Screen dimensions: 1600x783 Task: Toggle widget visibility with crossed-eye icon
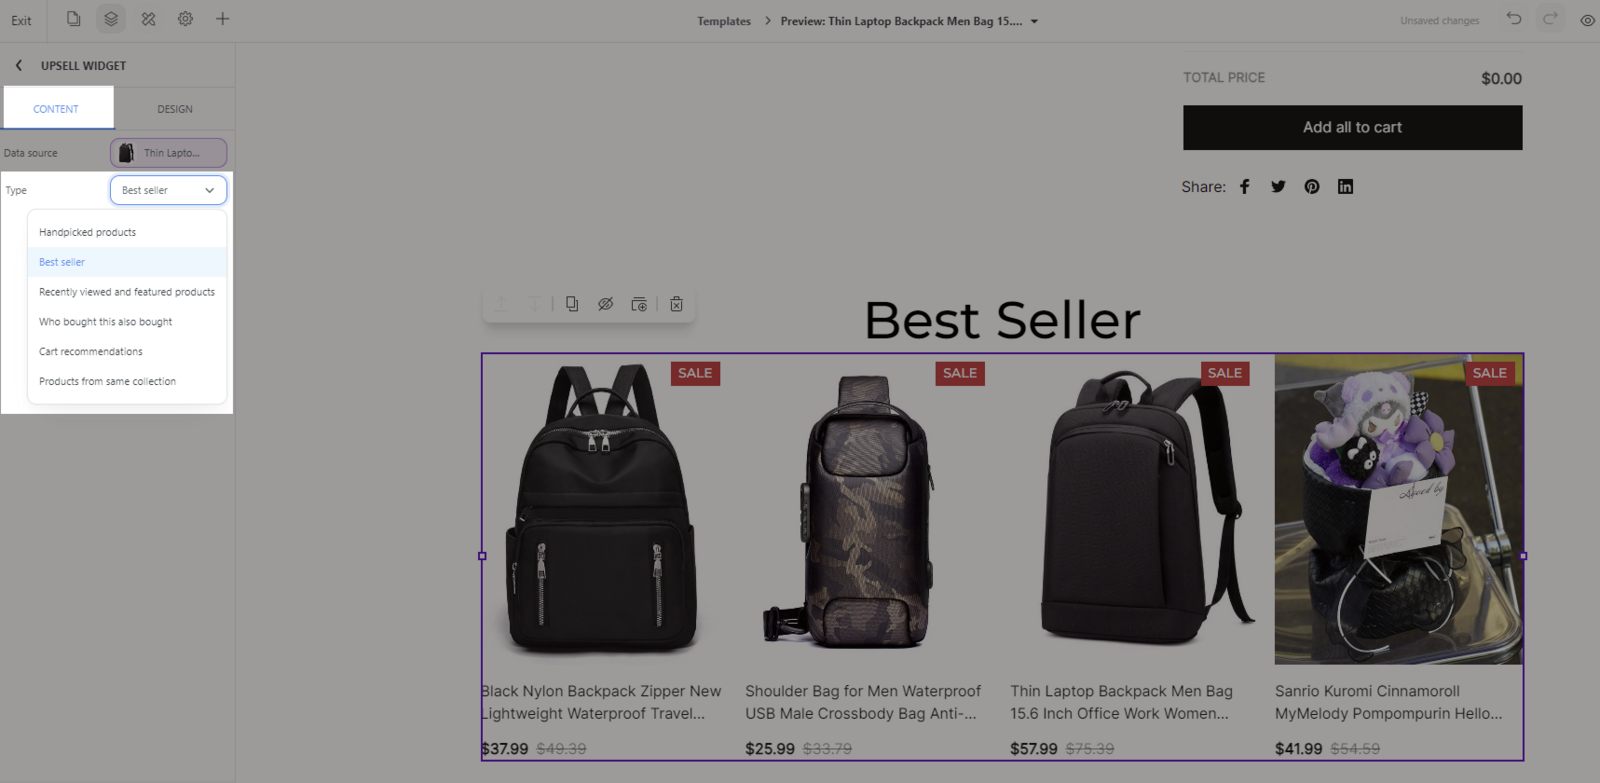(605, 304)
